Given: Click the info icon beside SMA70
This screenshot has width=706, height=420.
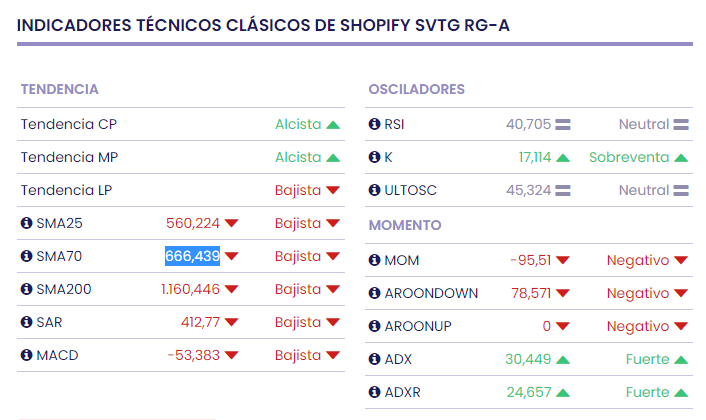Looking at the screenshot, I should click(x=26, y=256).
